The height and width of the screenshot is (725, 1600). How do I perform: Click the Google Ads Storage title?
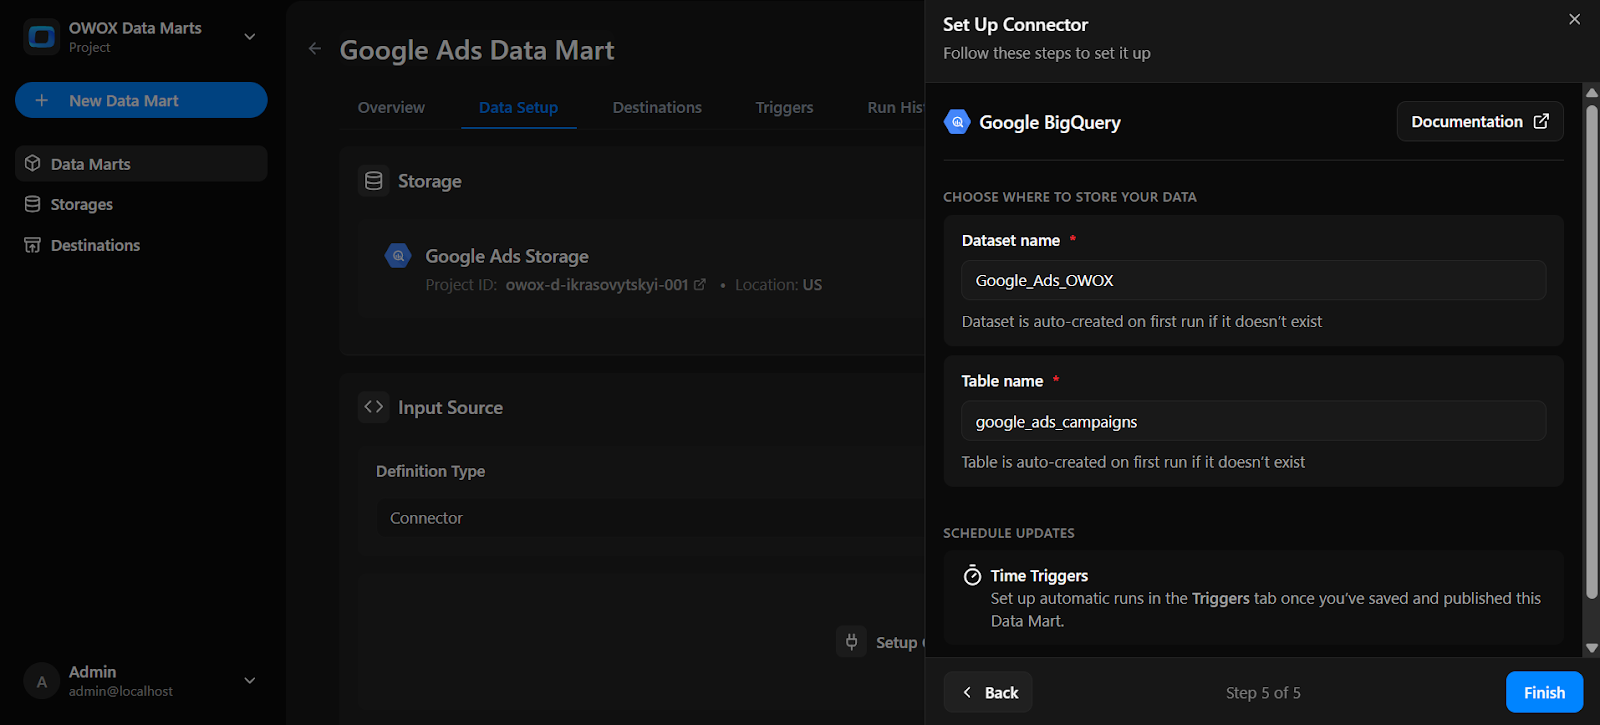[x=507, y=256]
